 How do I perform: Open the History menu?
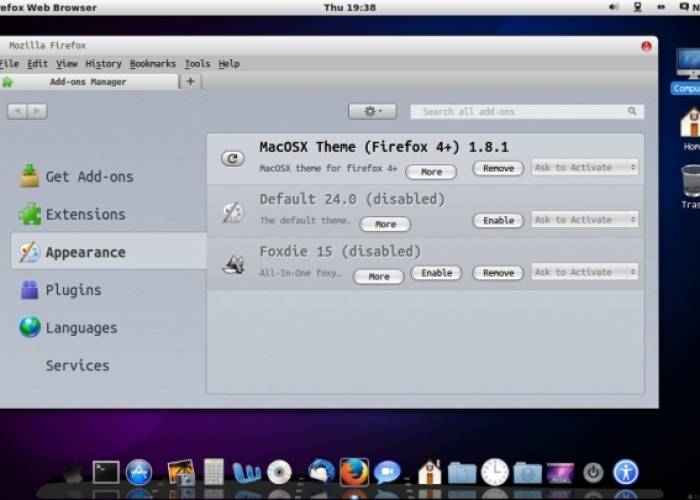point(104,63)
